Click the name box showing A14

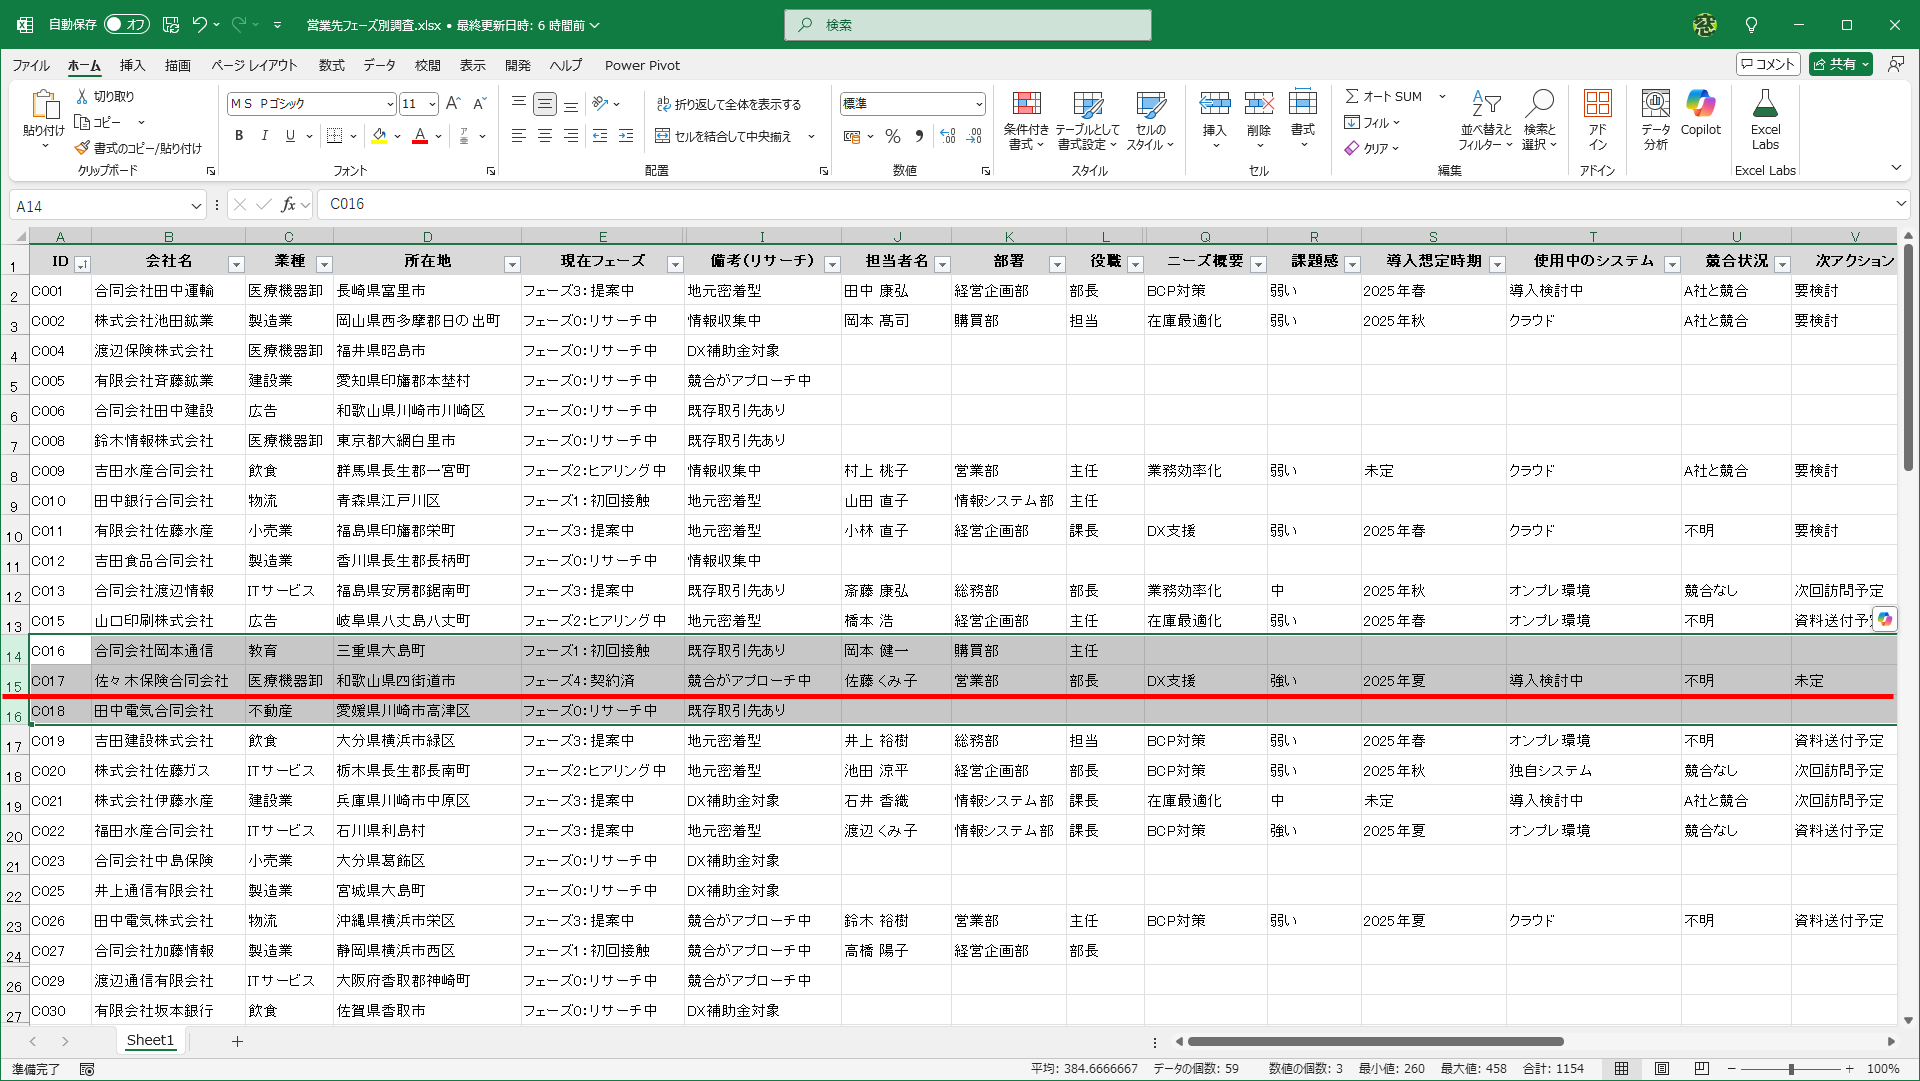[100, 205]
